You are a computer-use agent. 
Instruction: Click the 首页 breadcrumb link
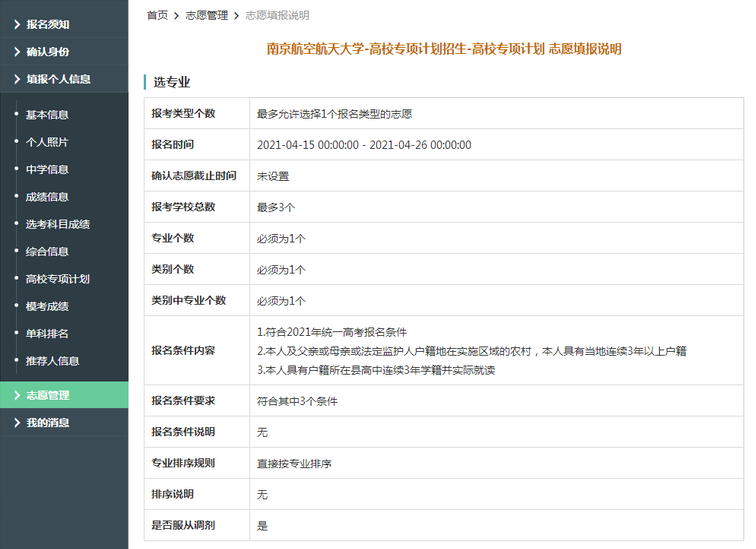click(x=157, y=15)
